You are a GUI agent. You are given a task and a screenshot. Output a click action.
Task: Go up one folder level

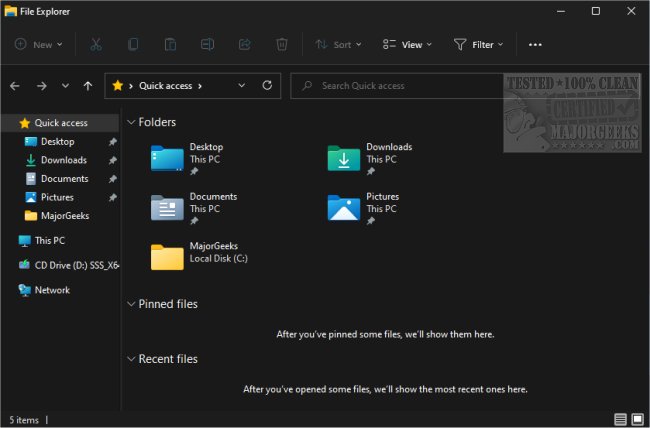click(x=88, y=86)
